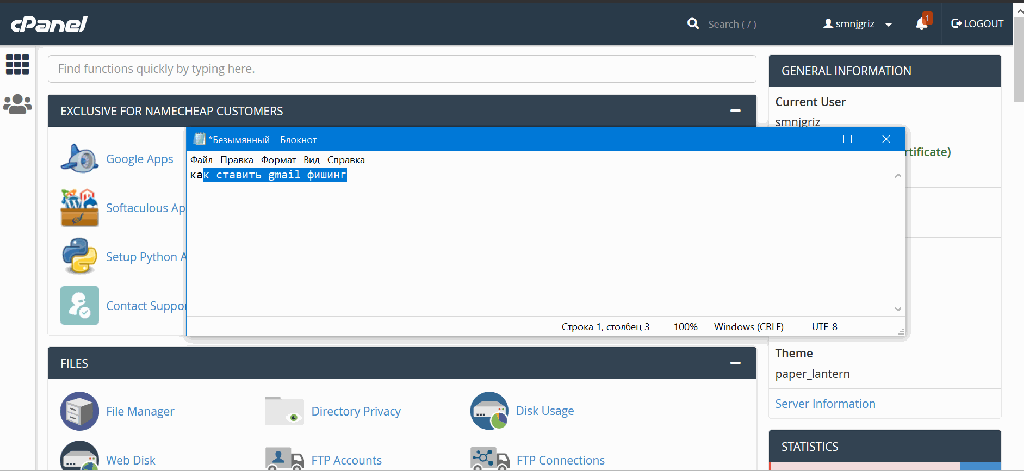Screen dimensions: 1024x471
Task: Open the Файл menu in Notepad
Action: click(x=200, y=159)
